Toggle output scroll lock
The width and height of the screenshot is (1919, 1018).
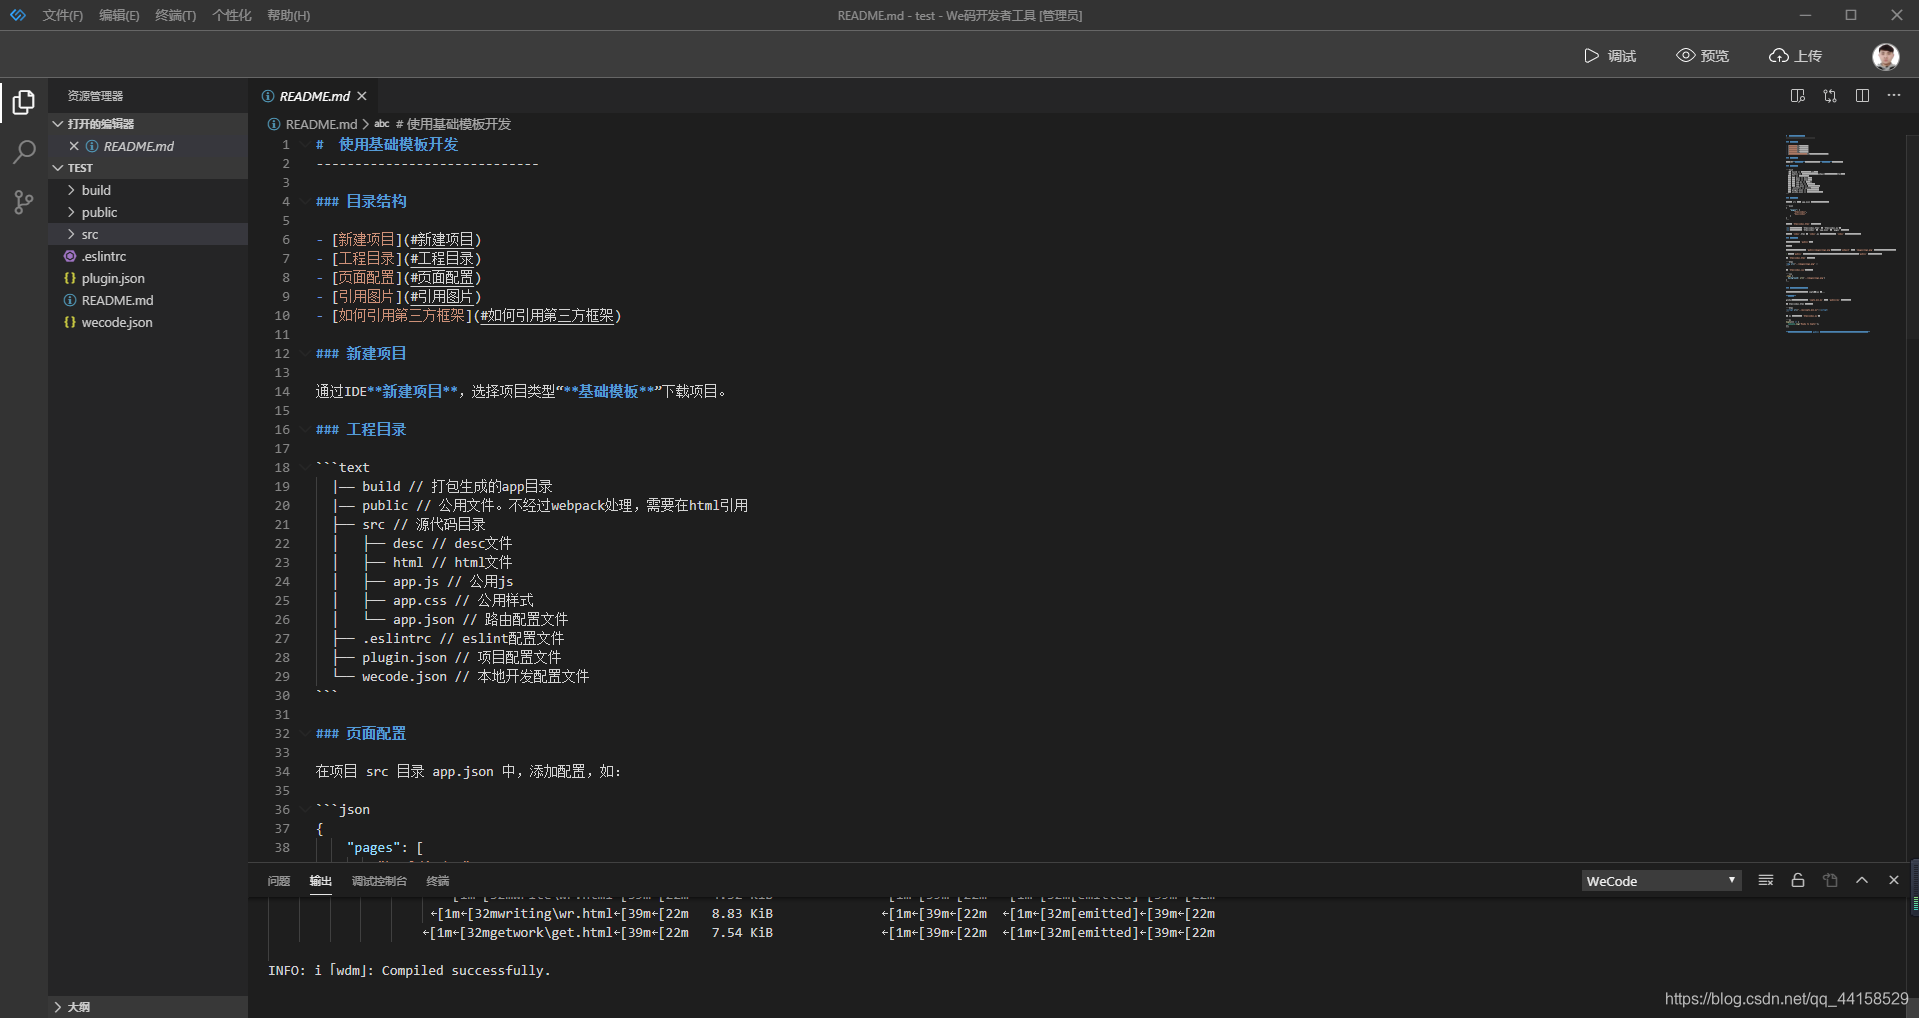1798,880
